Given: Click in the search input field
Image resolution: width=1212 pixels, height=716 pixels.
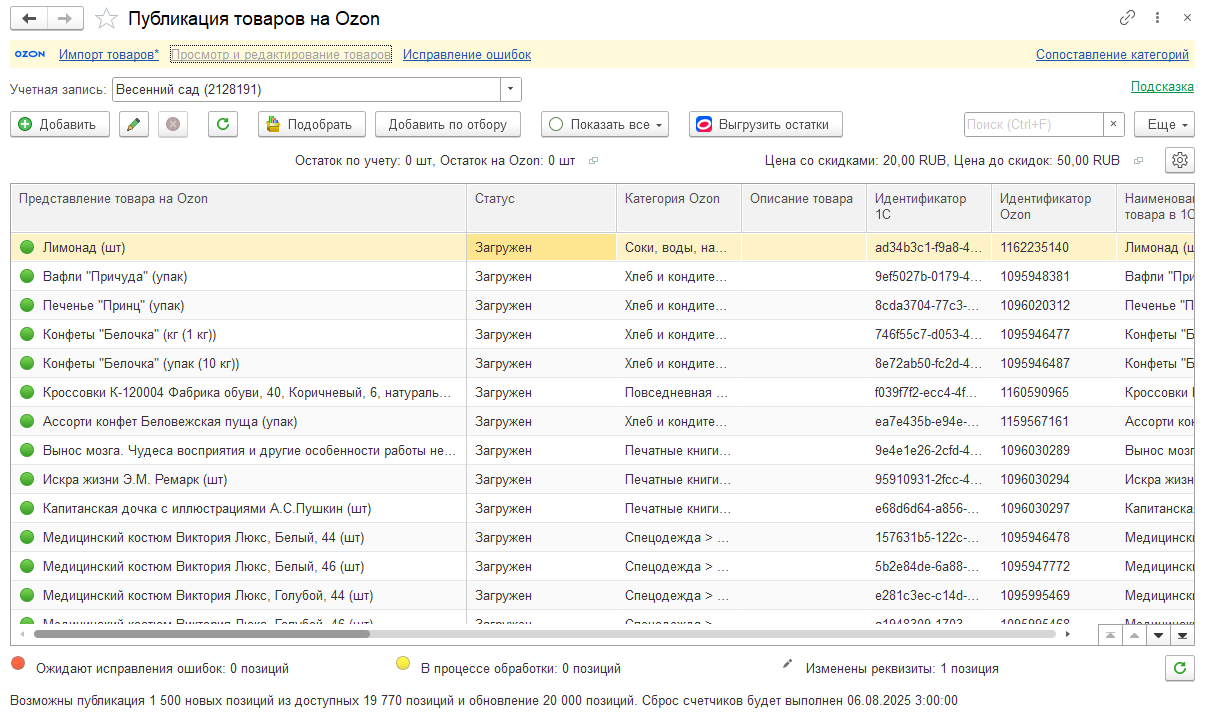Looking at the screenshot, I should pyautogui.click(x=1033, y=124).
